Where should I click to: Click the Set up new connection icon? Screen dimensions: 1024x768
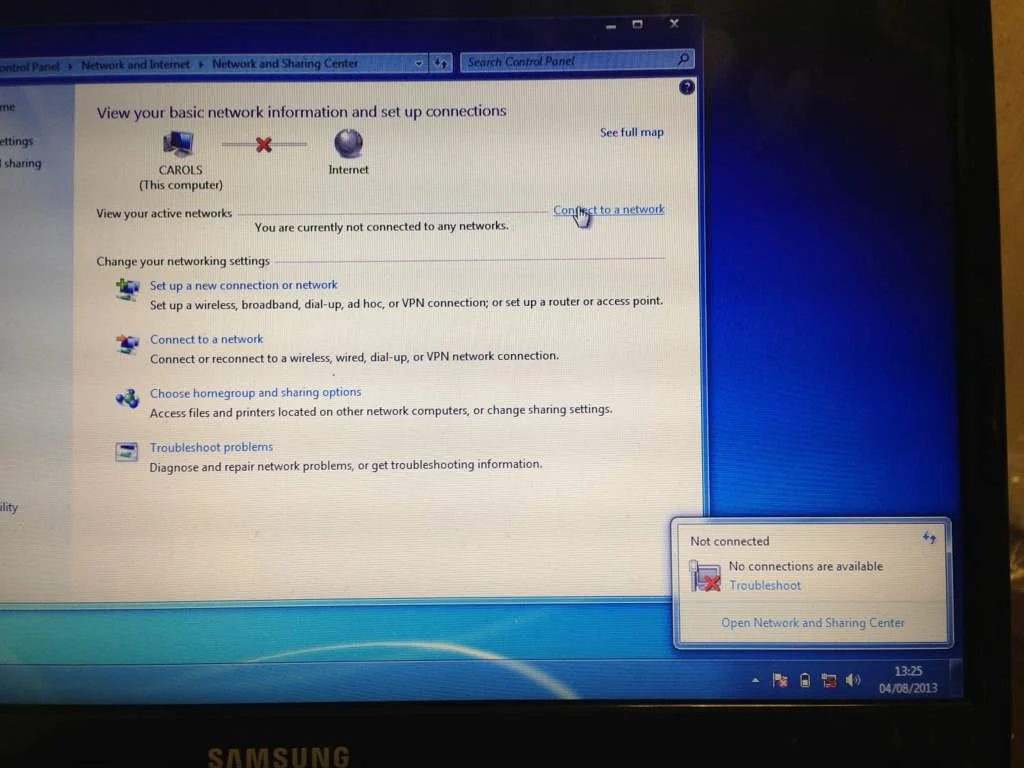127,289
